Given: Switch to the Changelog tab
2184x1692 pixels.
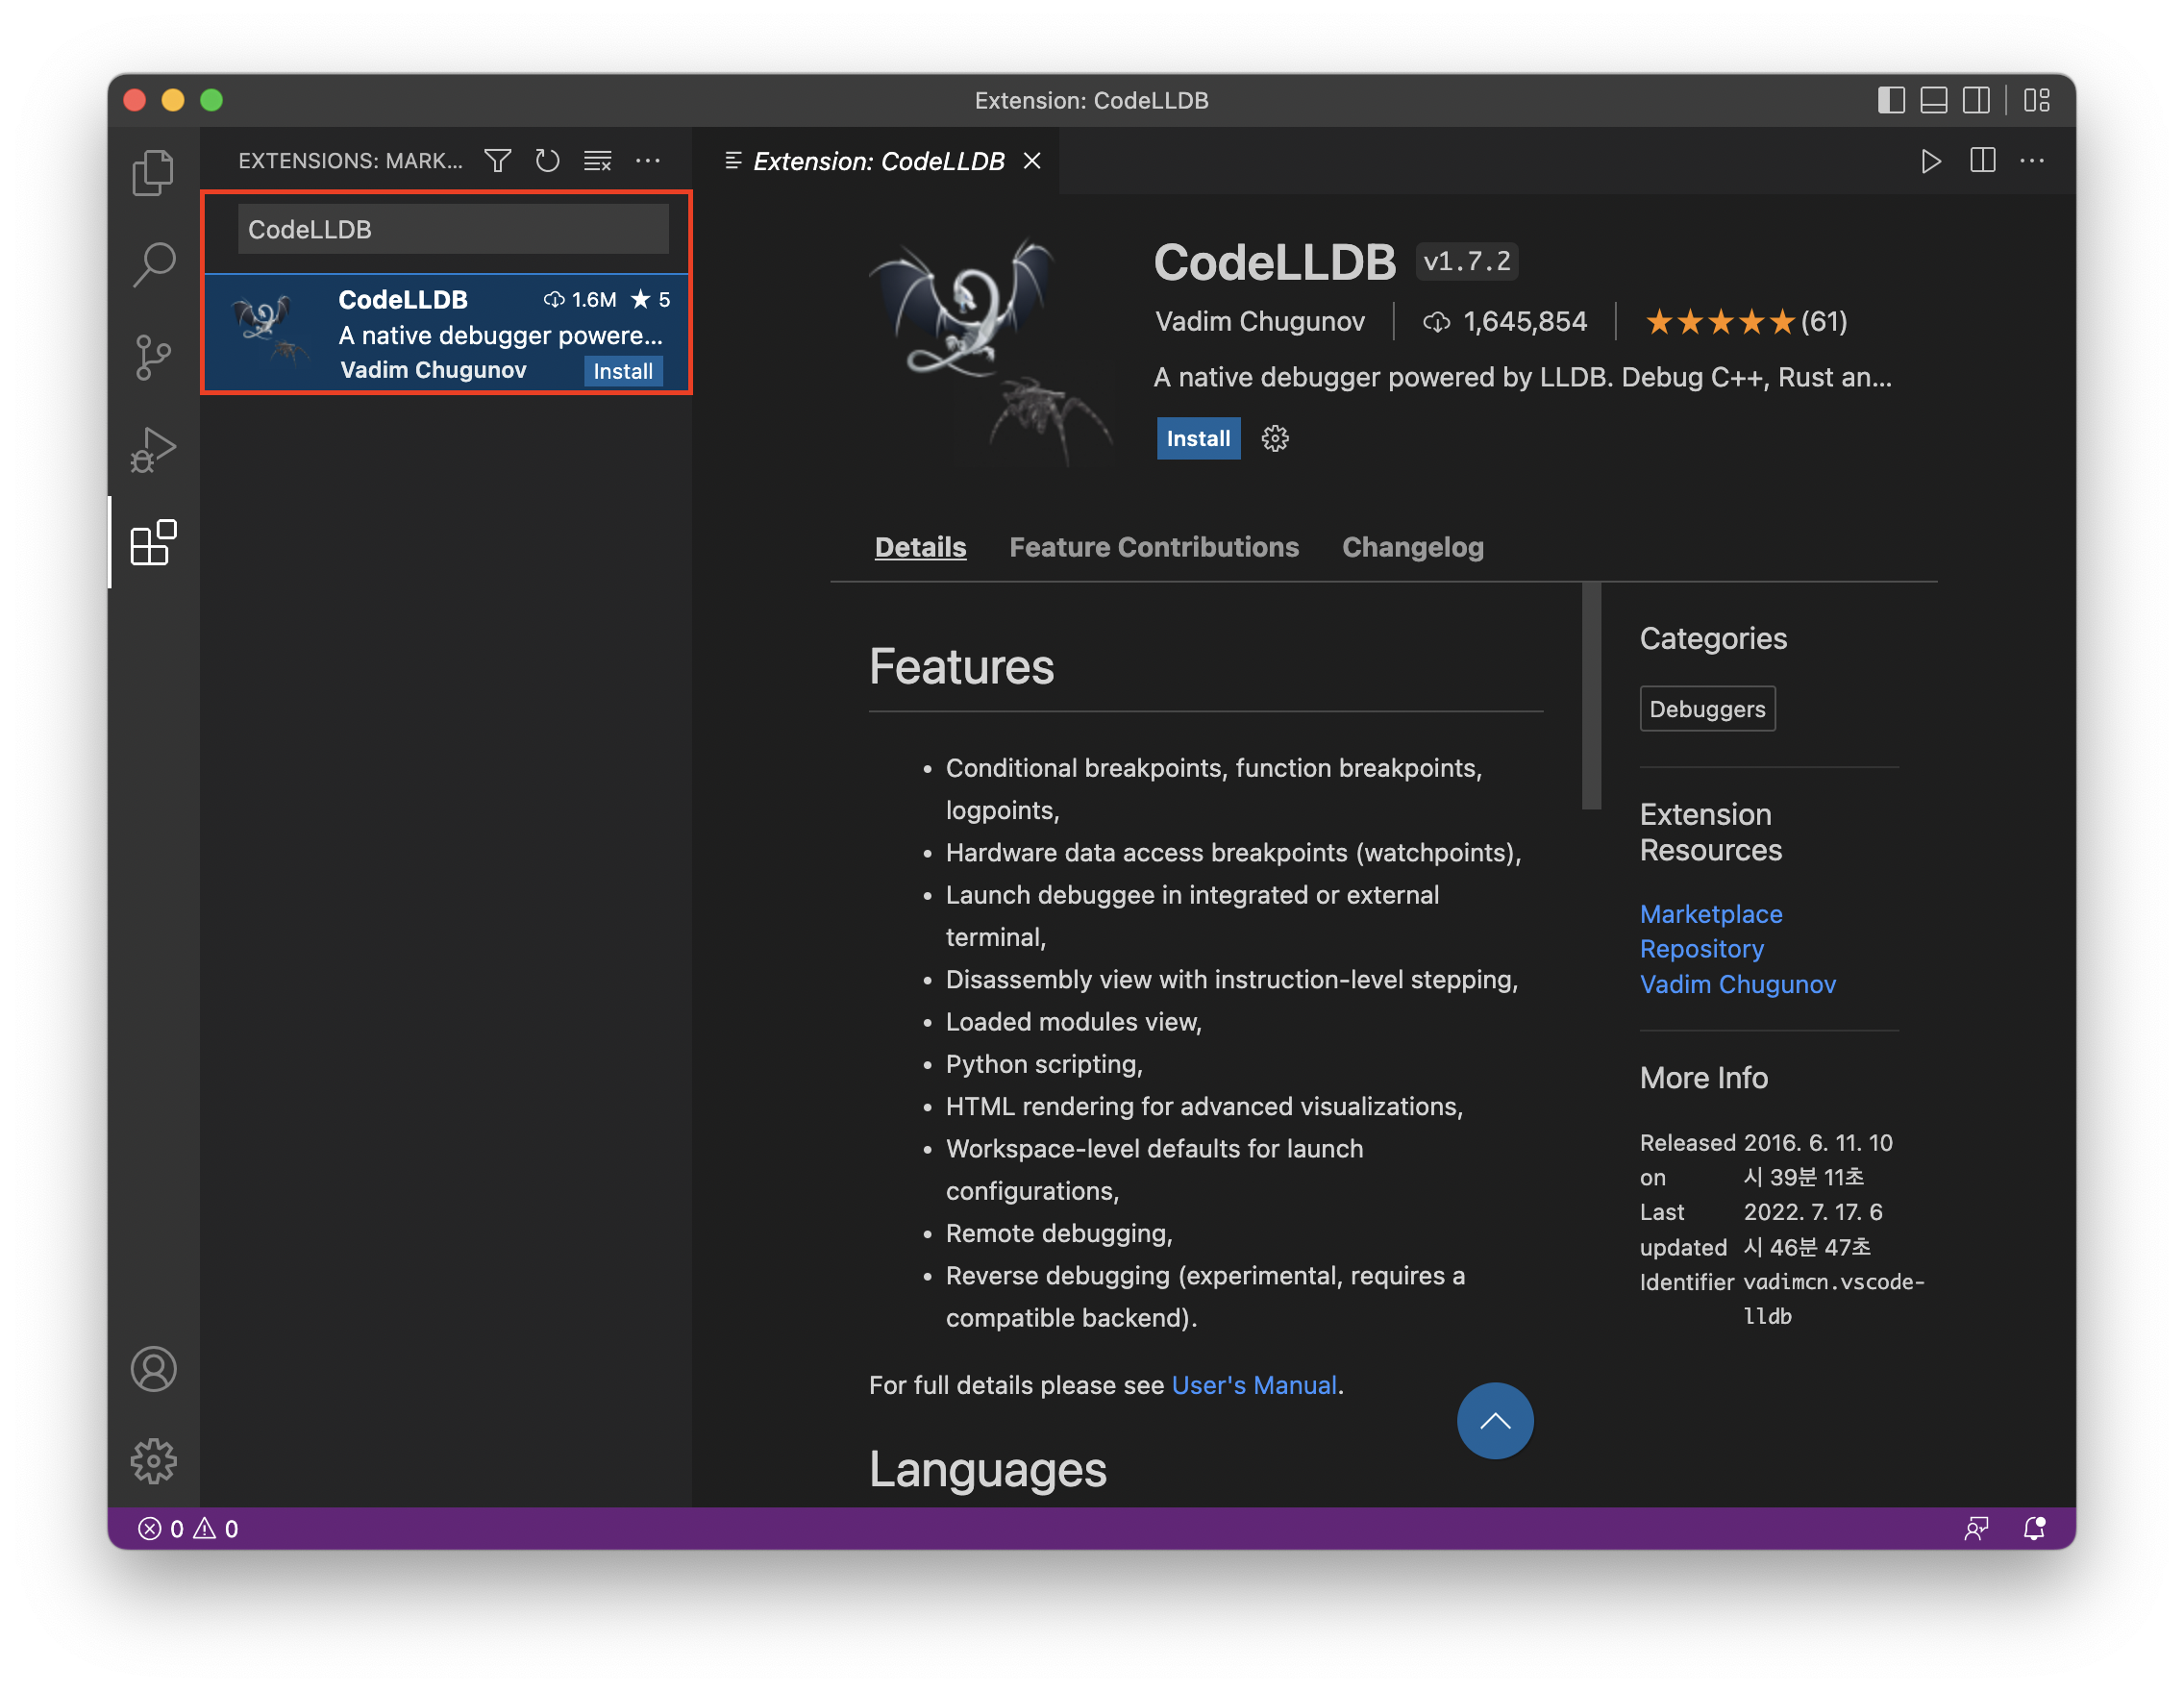Looking at the screenshot, I should tap(1412, 547).
